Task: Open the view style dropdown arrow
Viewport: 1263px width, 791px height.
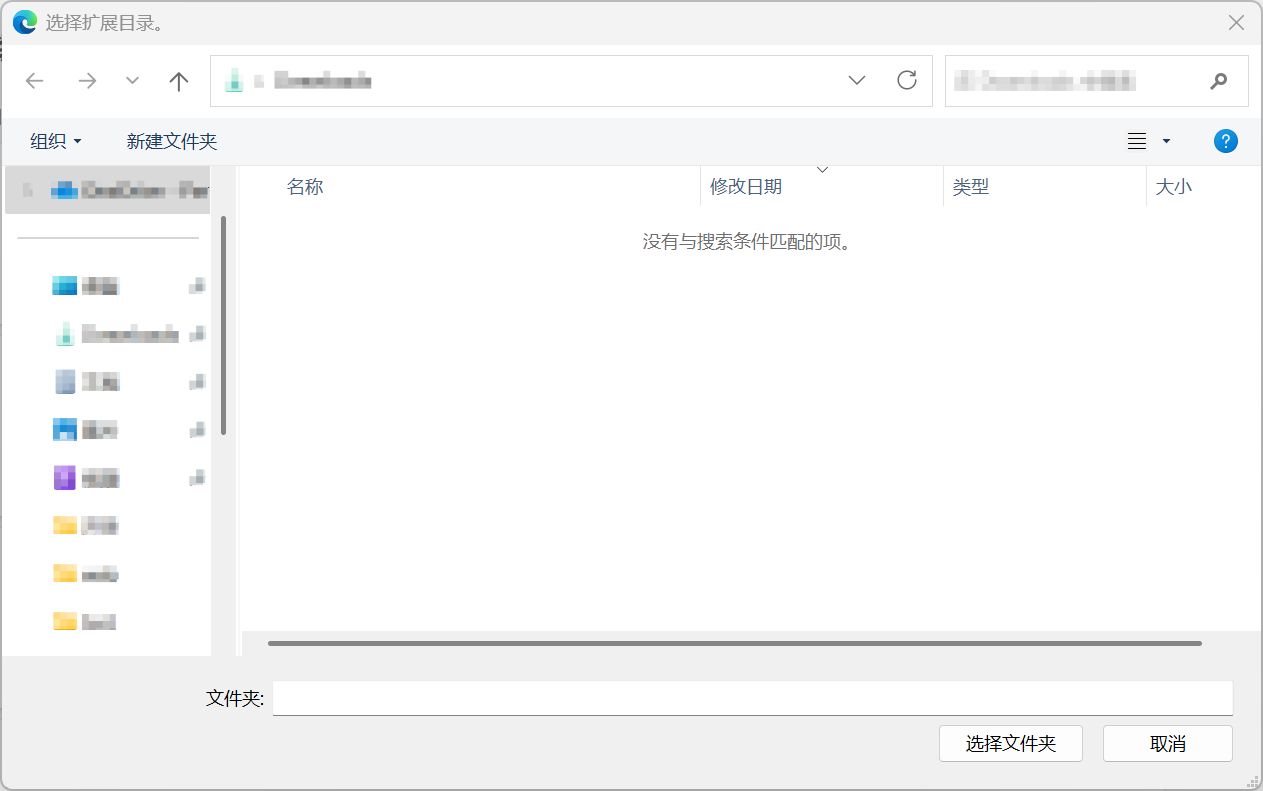Action: click(1165, 141)
